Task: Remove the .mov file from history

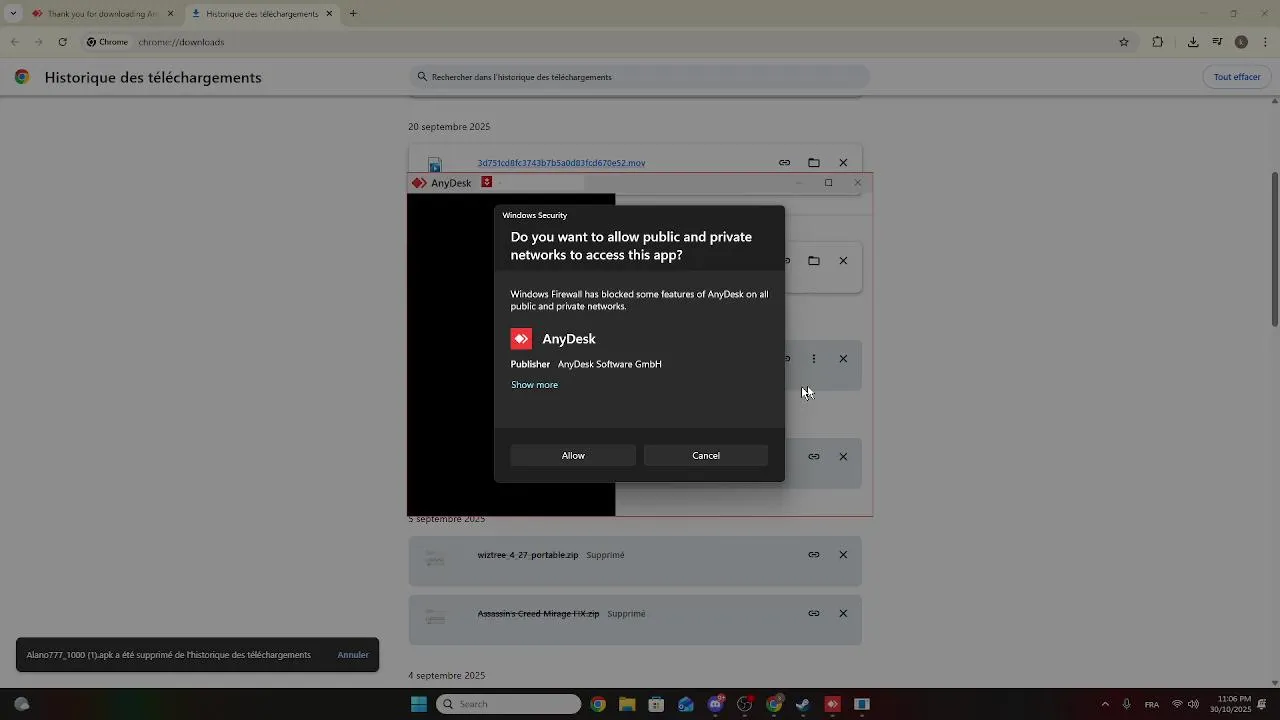Action: (x=843, y=163)
